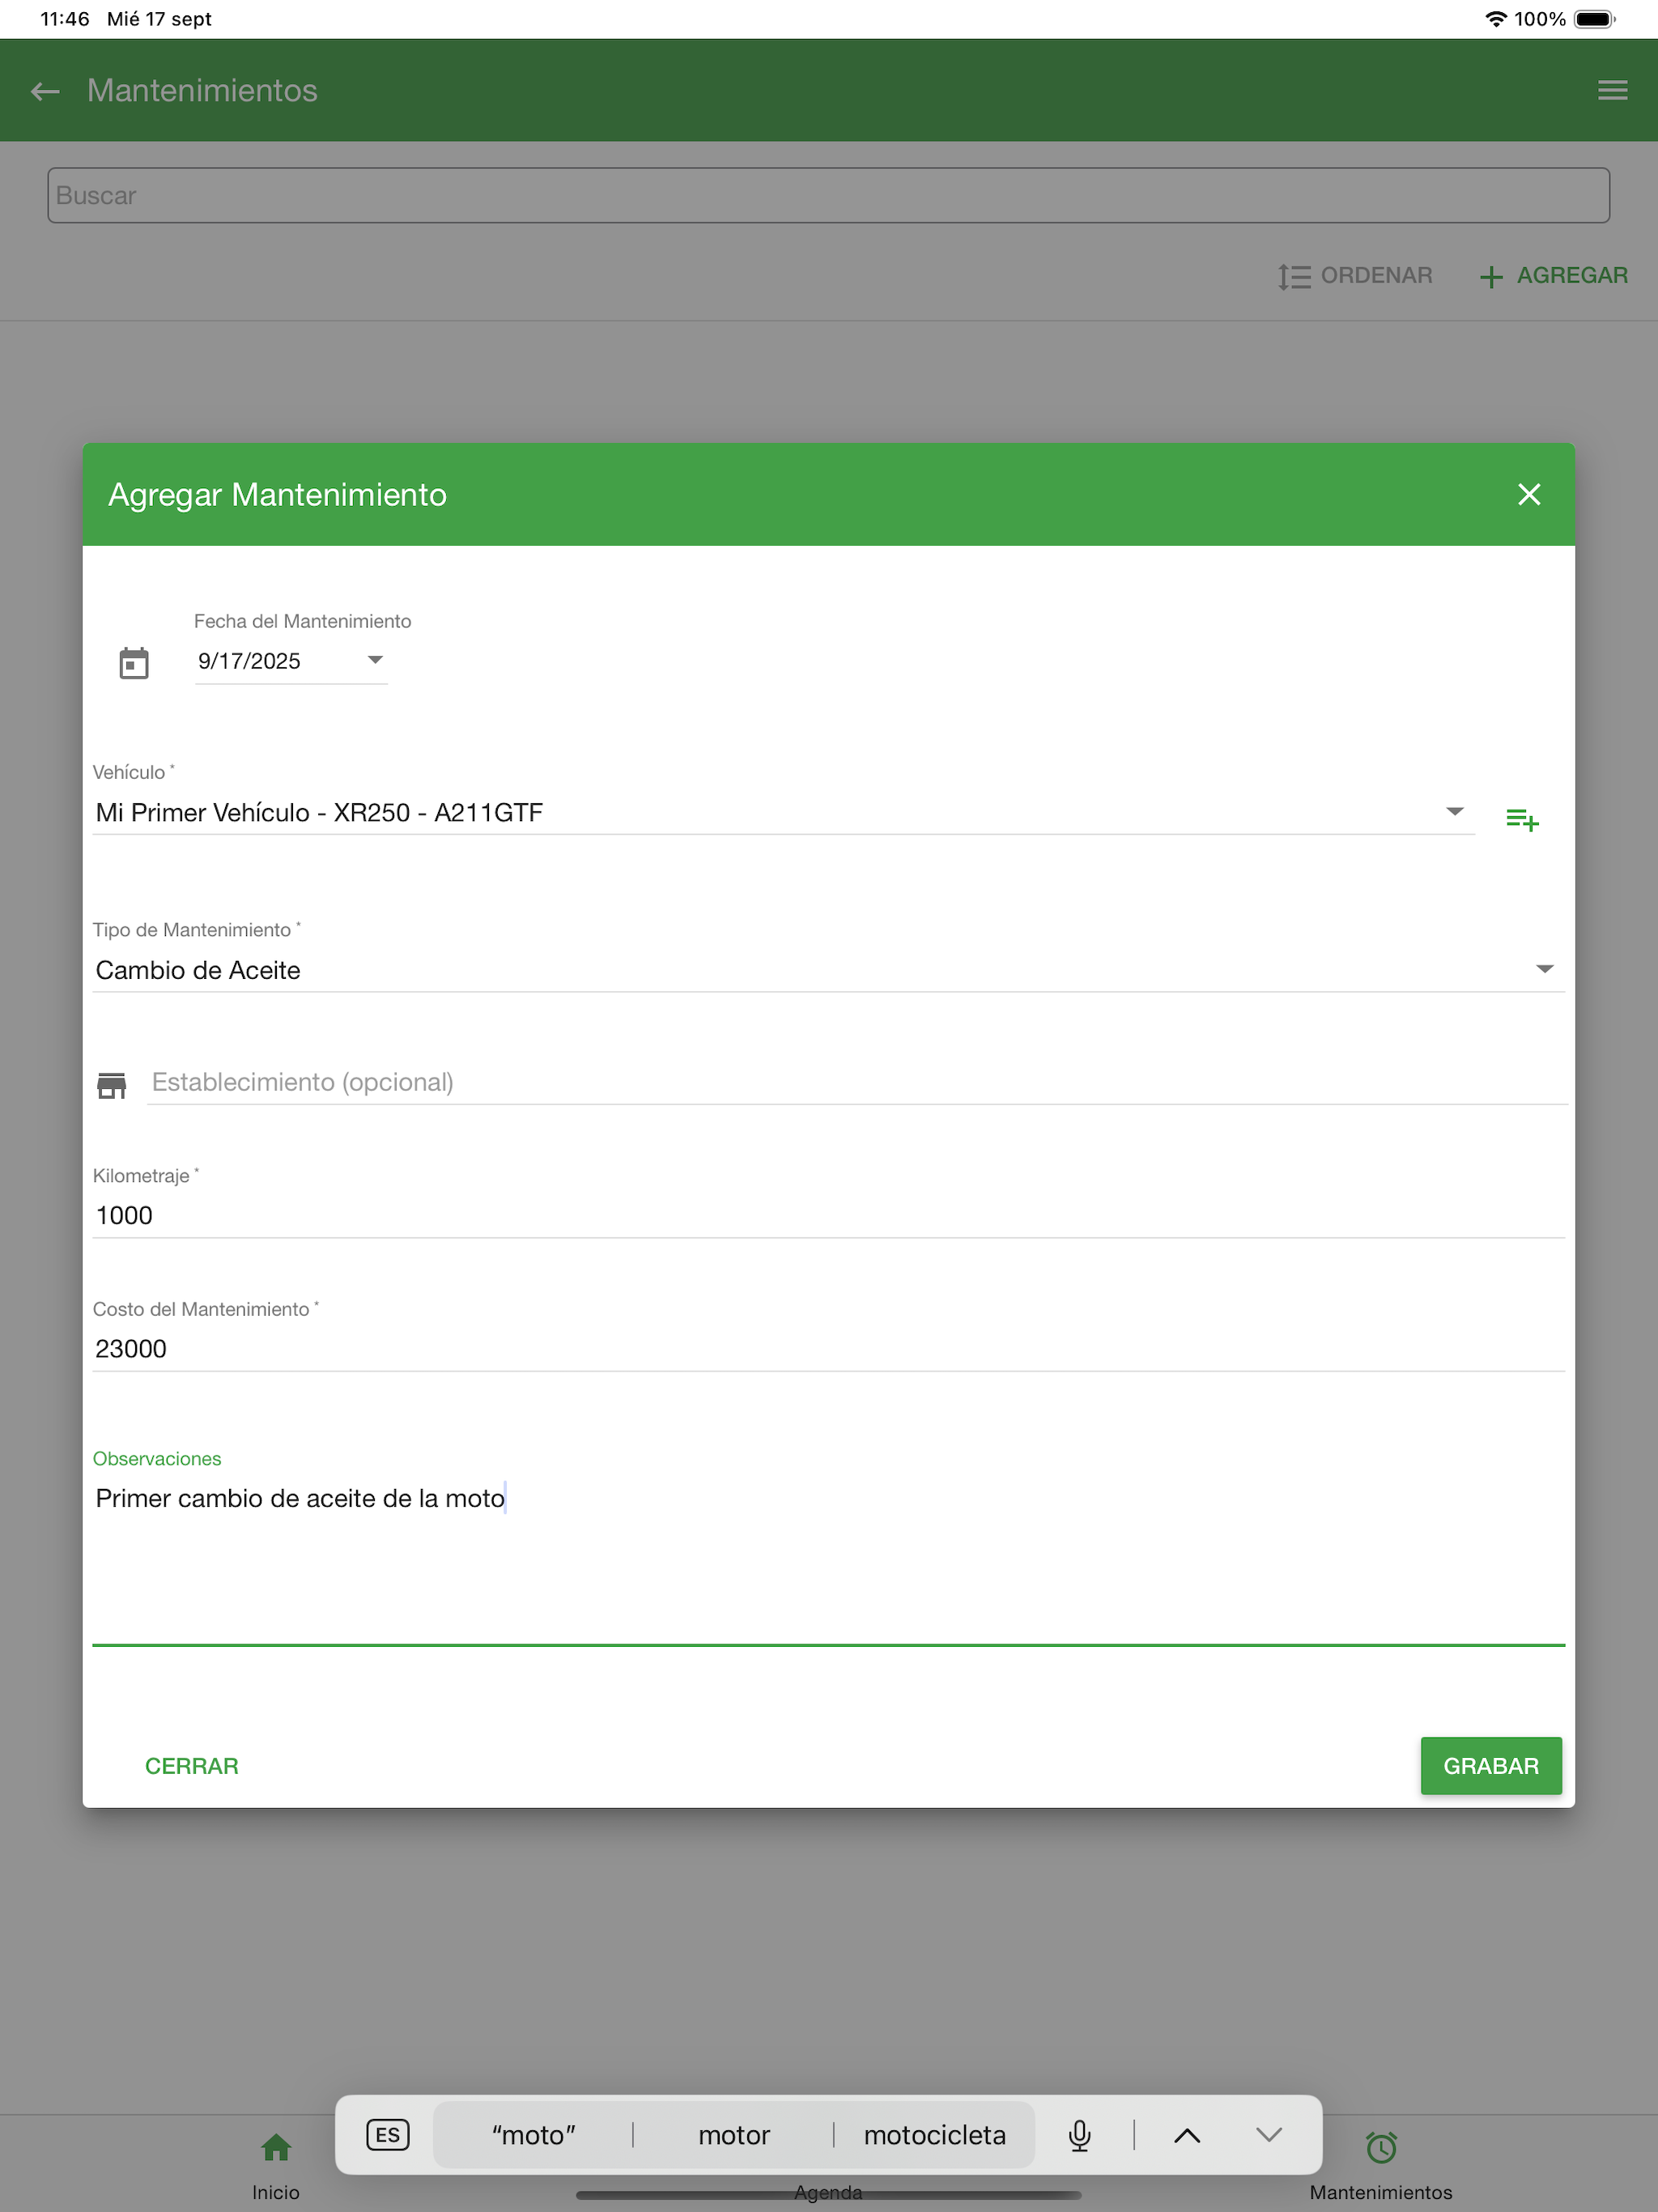
Task: Expand the Tipo de Mantenimiento dropdown
Action: click(x=828, y=970)
